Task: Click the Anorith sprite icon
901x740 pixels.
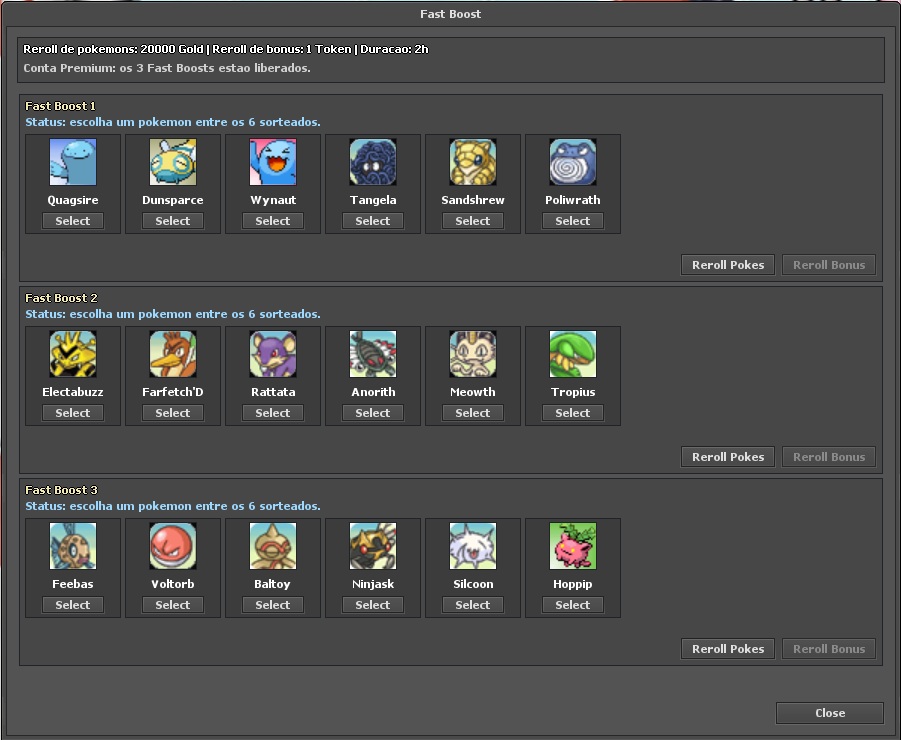Action: pos(372,353)
